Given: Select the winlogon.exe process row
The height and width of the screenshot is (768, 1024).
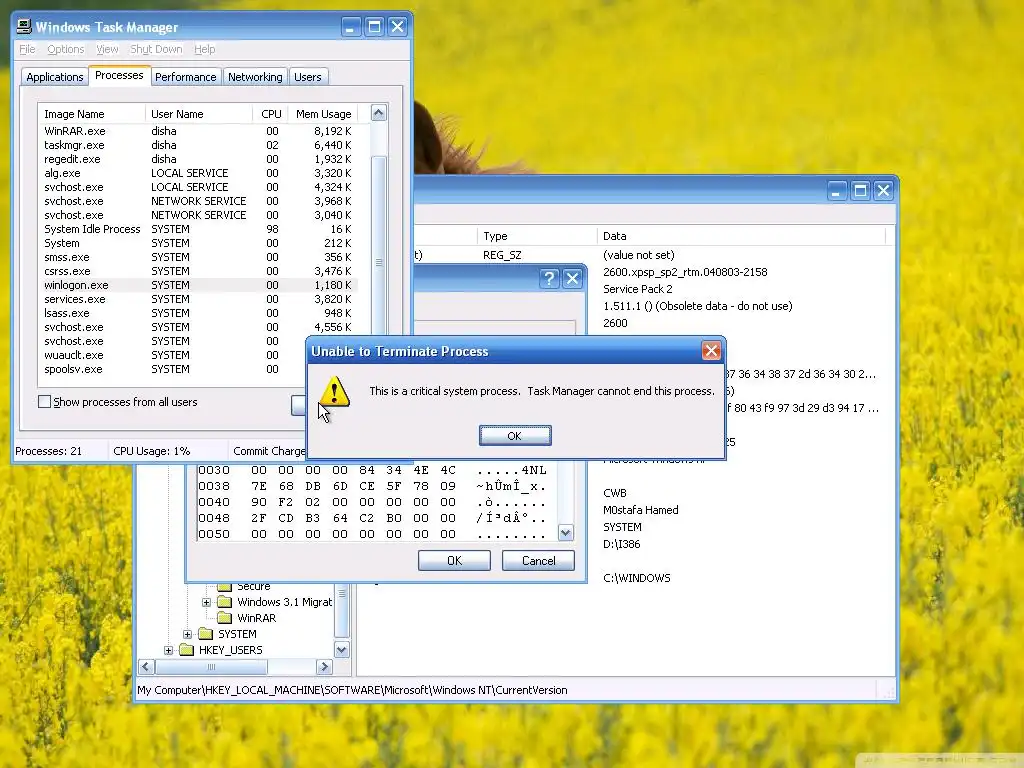Looking at the screenshot, I should [198, 285].
